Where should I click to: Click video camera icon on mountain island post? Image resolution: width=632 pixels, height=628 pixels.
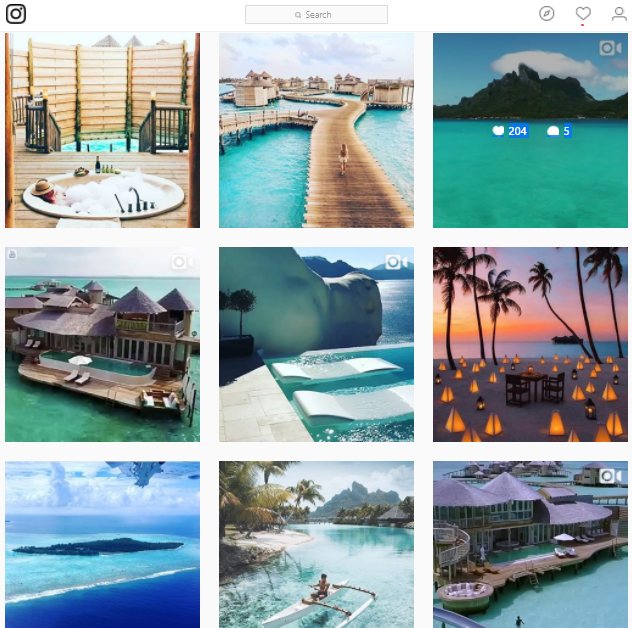[610, 48]
